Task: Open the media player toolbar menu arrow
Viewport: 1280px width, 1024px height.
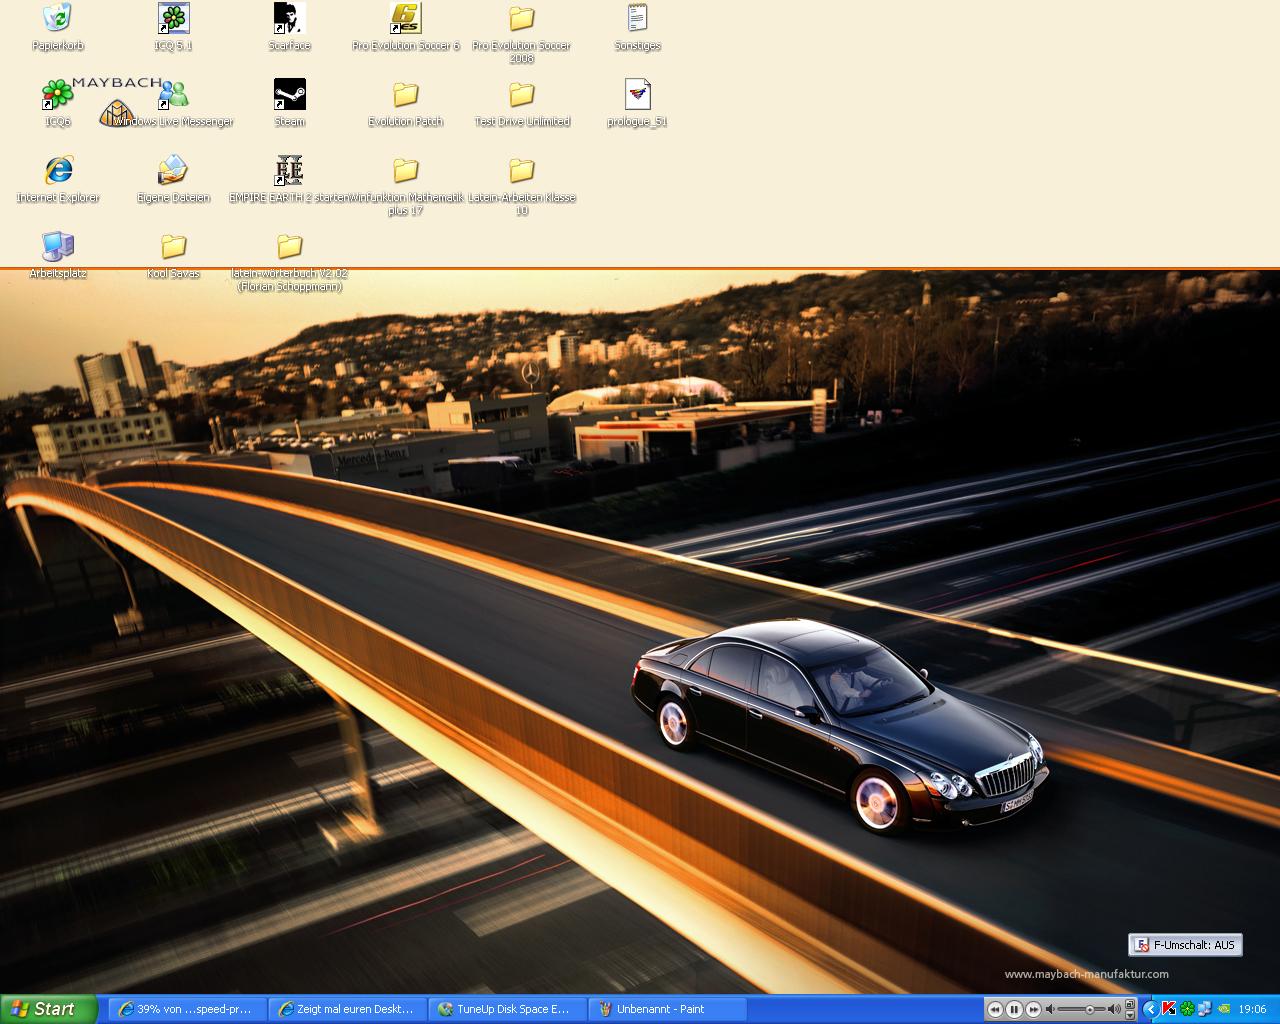Action: tap(1130, 1016)
